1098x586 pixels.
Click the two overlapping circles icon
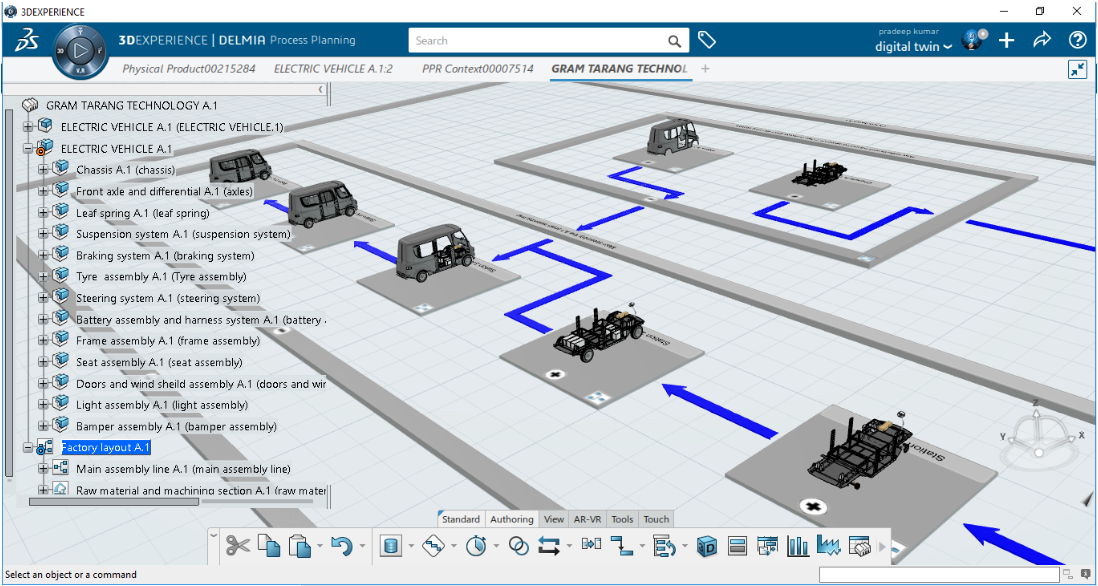point(518,545)
